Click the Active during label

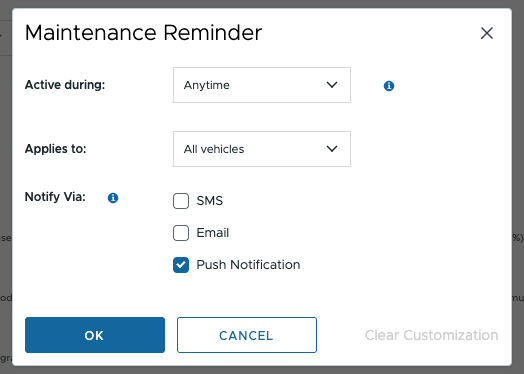[x=65, y=85]
